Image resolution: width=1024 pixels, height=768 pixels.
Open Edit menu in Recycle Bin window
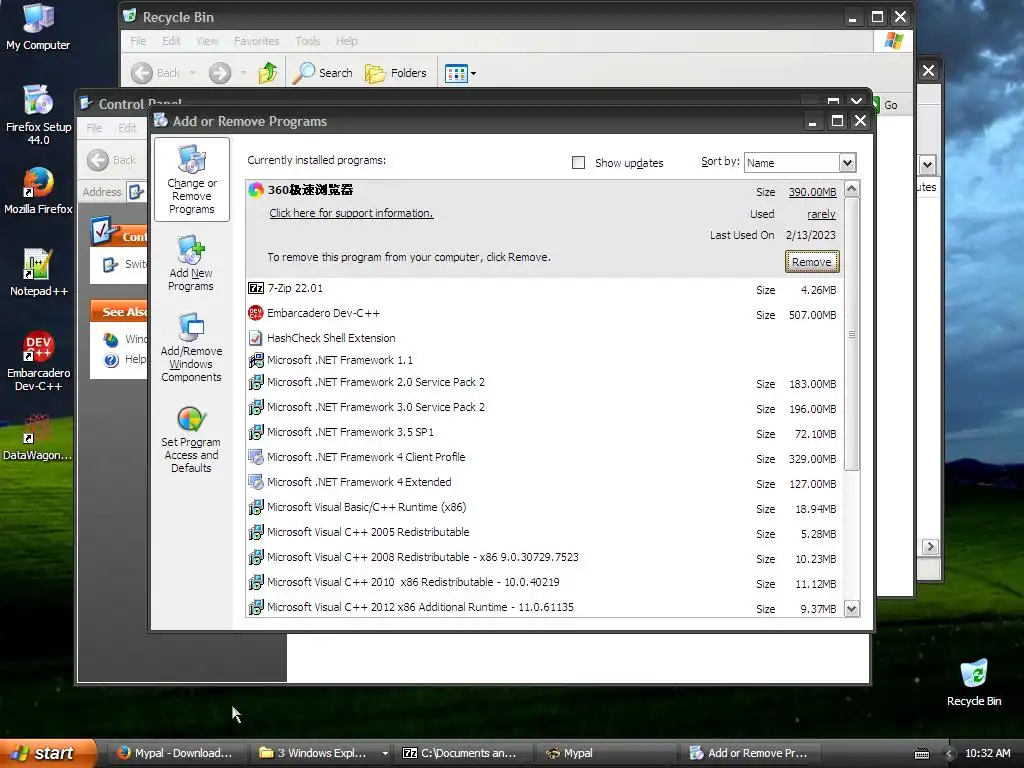(171, 41)
